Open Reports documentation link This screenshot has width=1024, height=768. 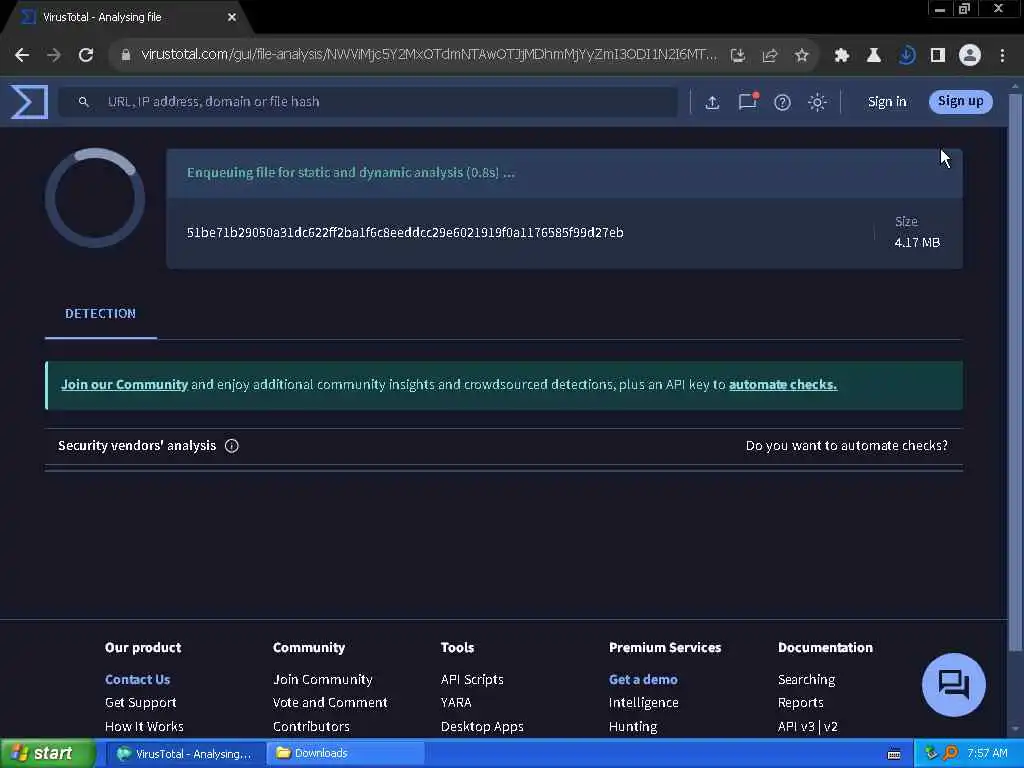point(801,703)
